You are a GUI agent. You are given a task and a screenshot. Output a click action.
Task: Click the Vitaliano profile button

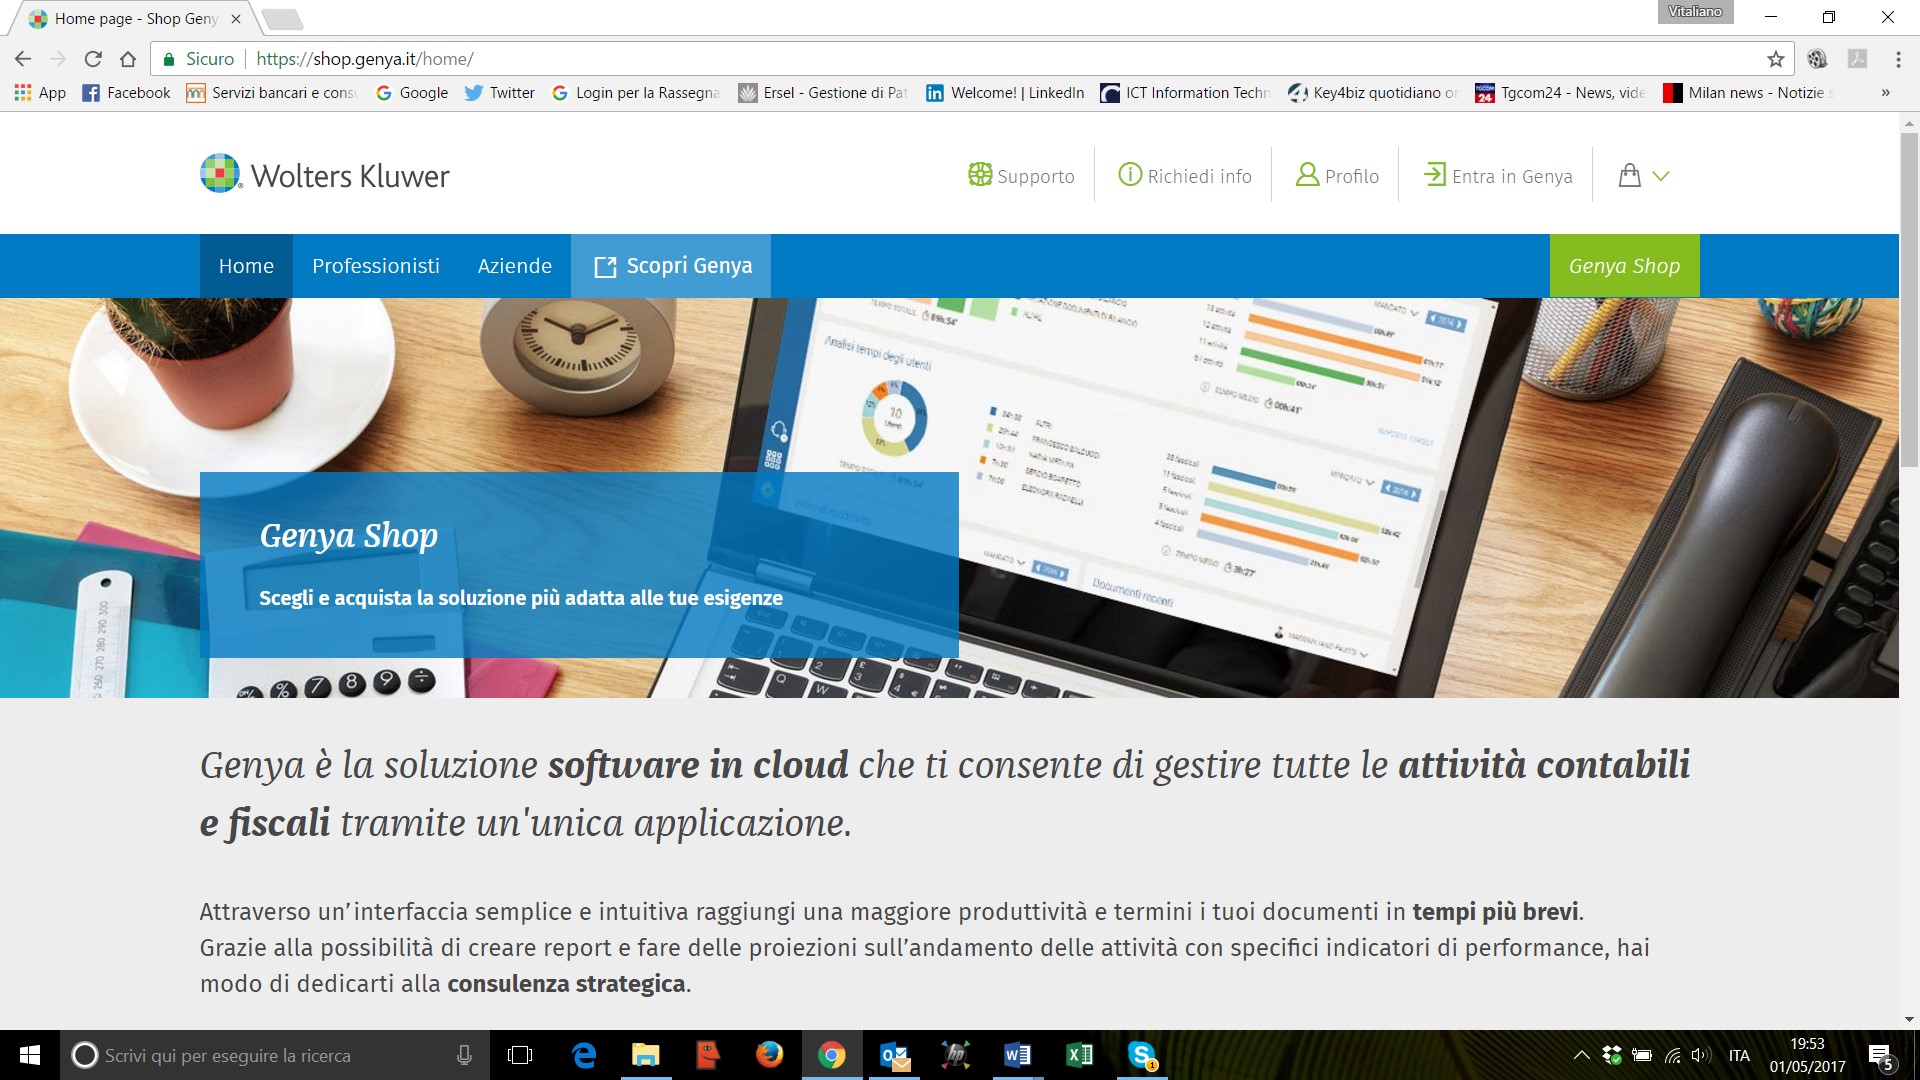(1696, 12)
